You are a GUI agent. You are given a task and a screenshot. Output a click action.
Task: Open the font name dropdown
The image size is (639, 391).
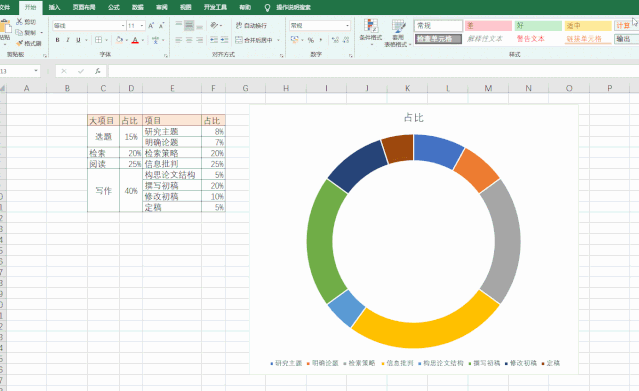pos(123,26)
